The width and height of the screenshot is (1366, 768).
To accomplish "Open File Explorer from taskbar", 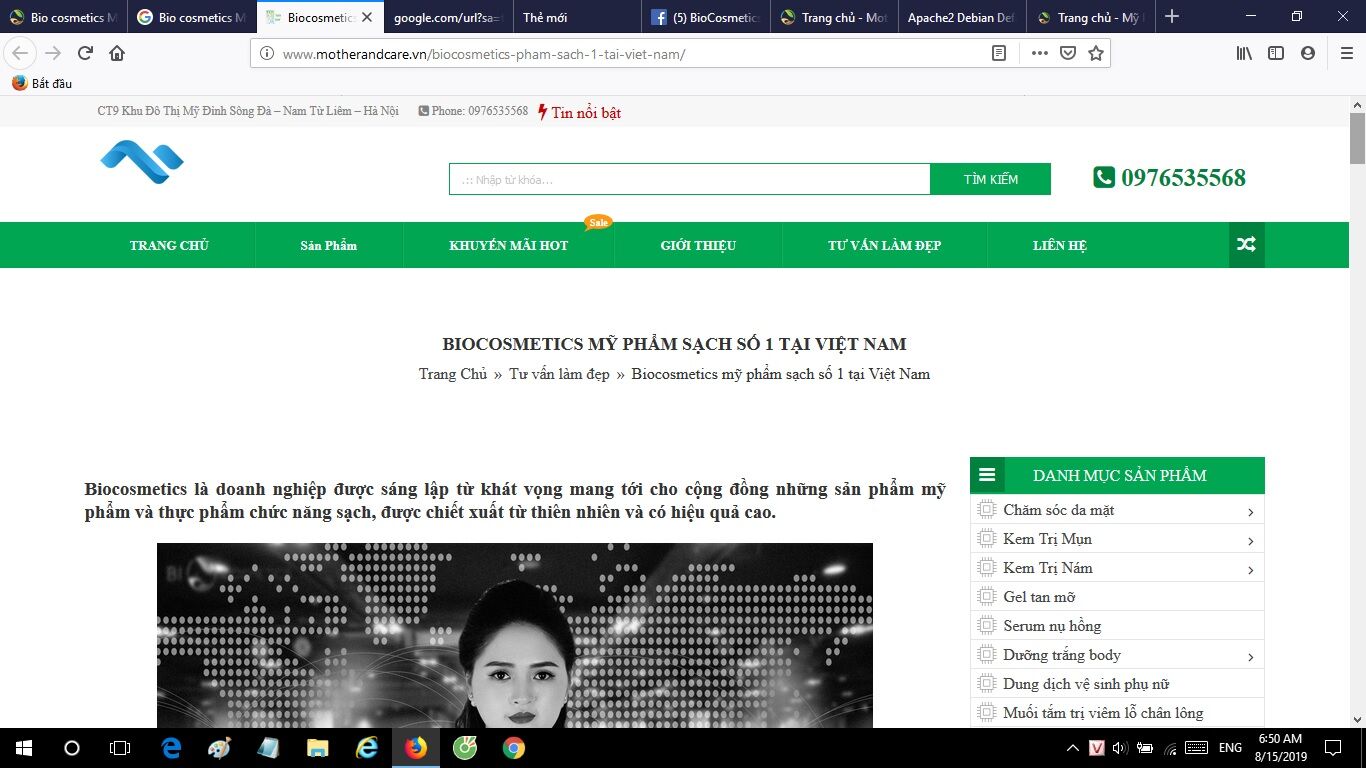I will [x=317, y=748].
